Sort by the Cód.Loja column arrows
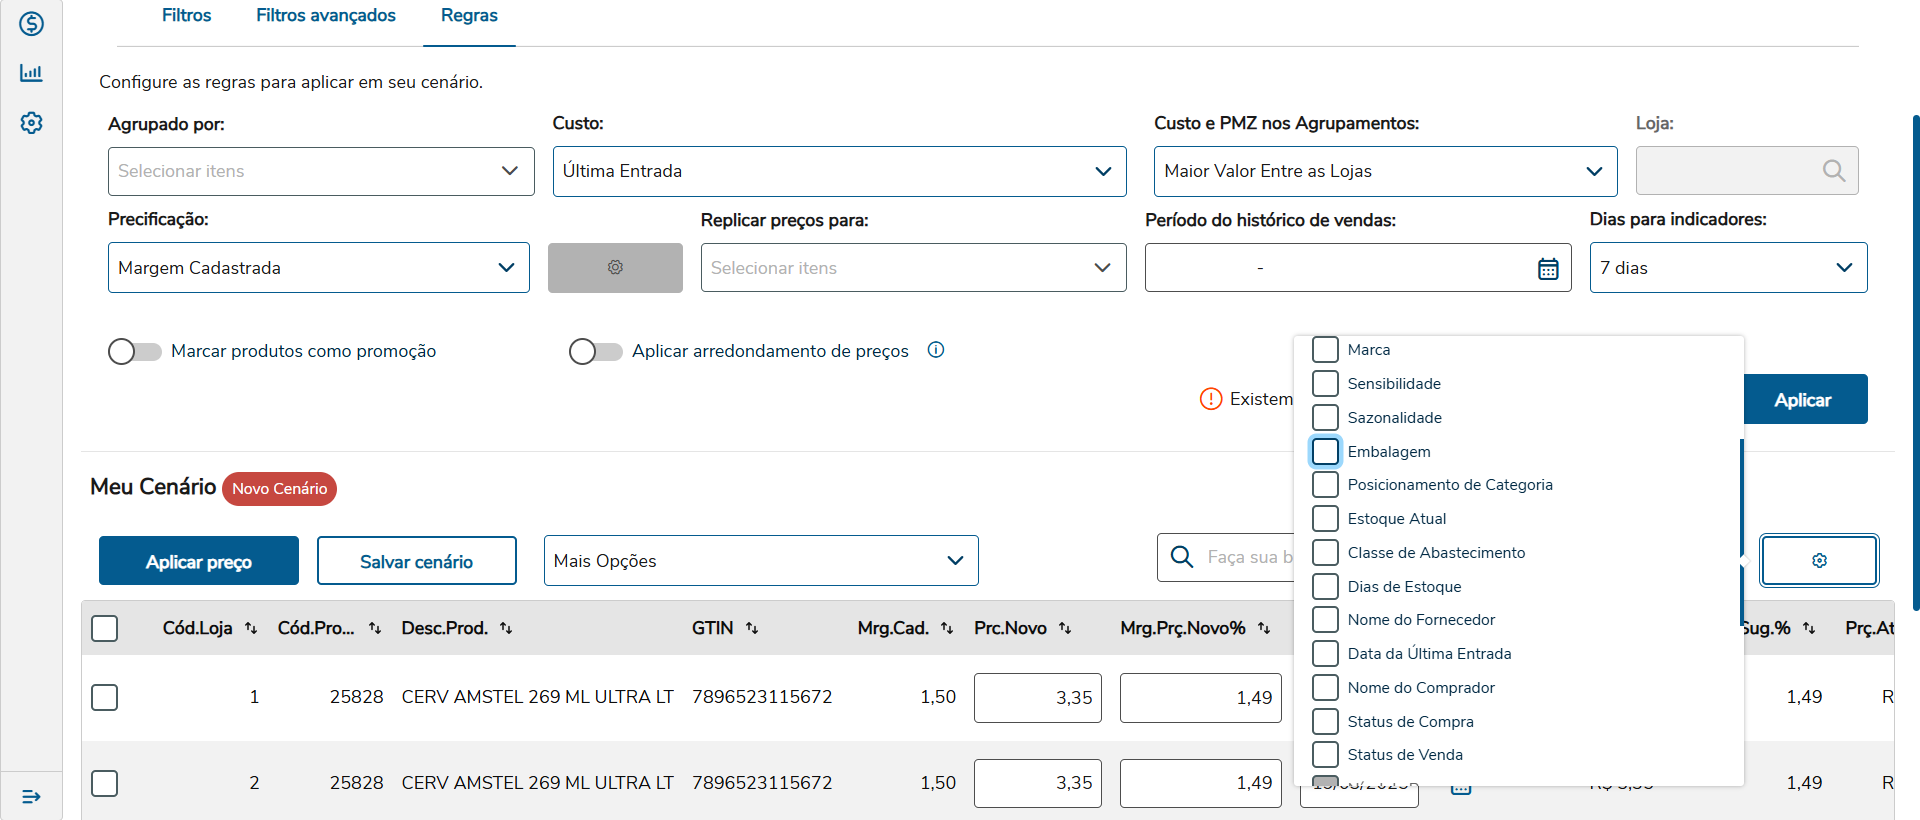The width and height of the screenshot is (1920, 820). coord(251,628)
